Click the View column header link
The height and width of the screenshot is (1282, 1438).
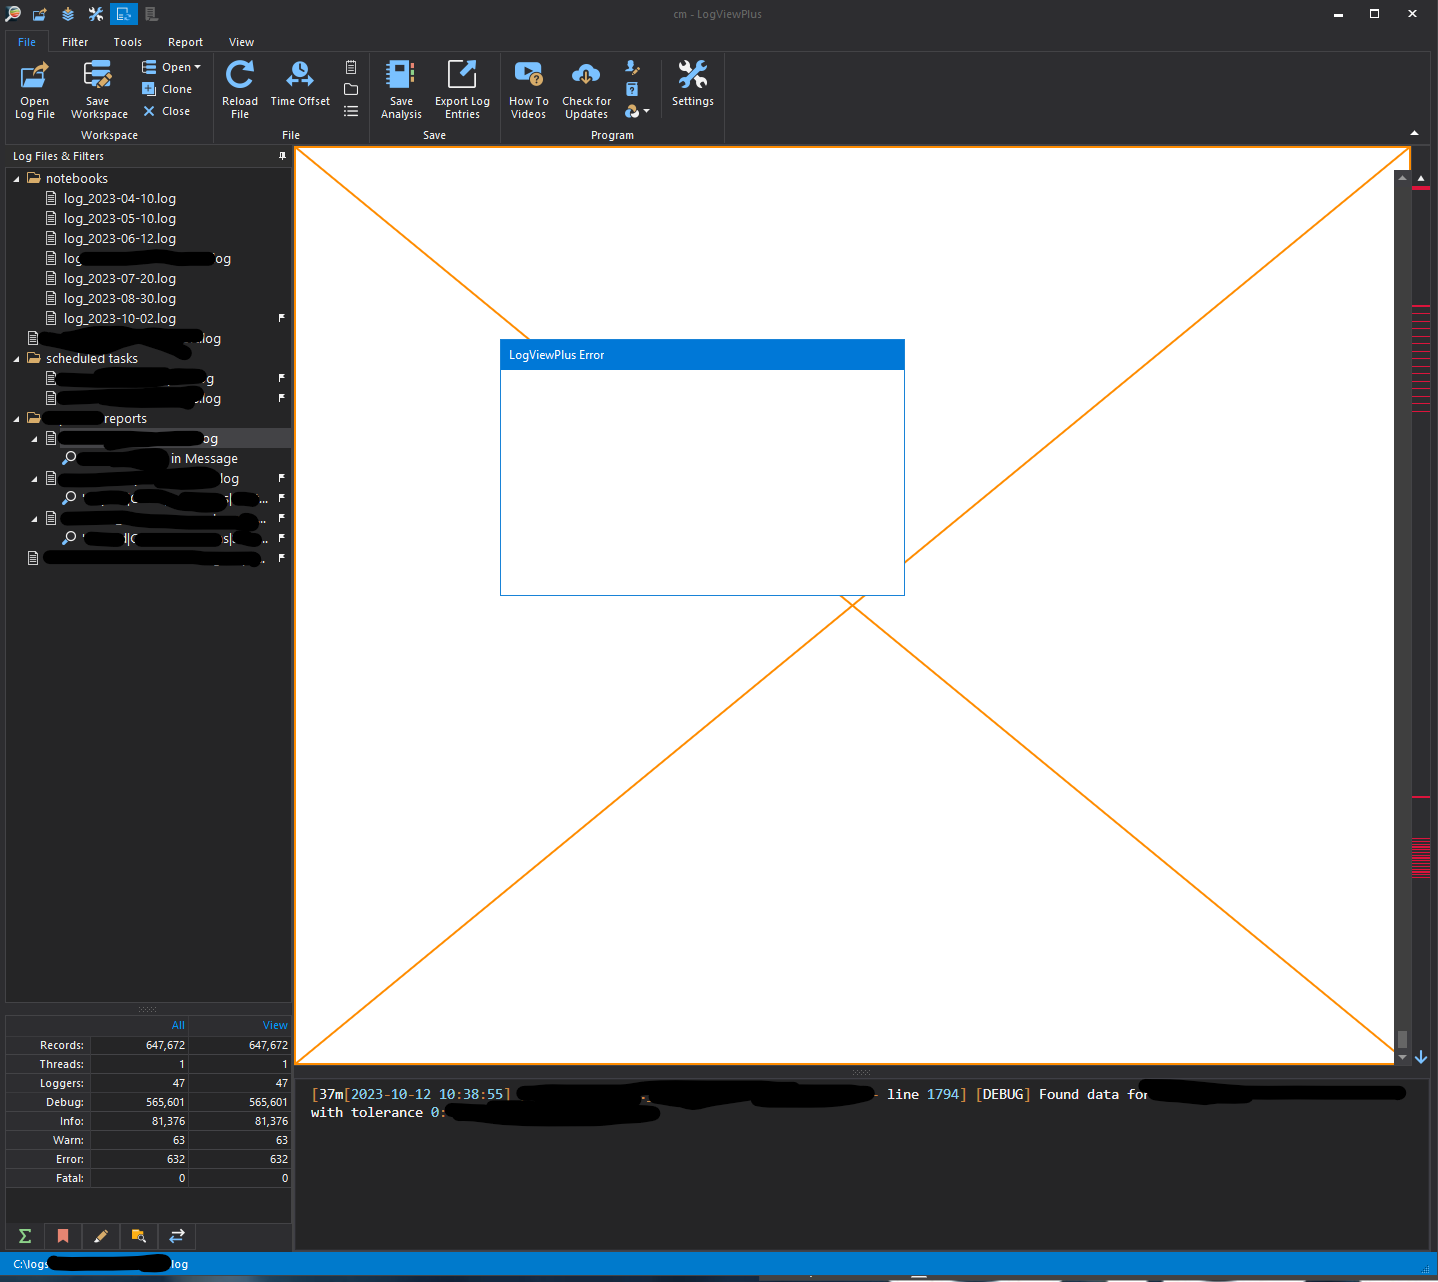[x=275, y=1025]
